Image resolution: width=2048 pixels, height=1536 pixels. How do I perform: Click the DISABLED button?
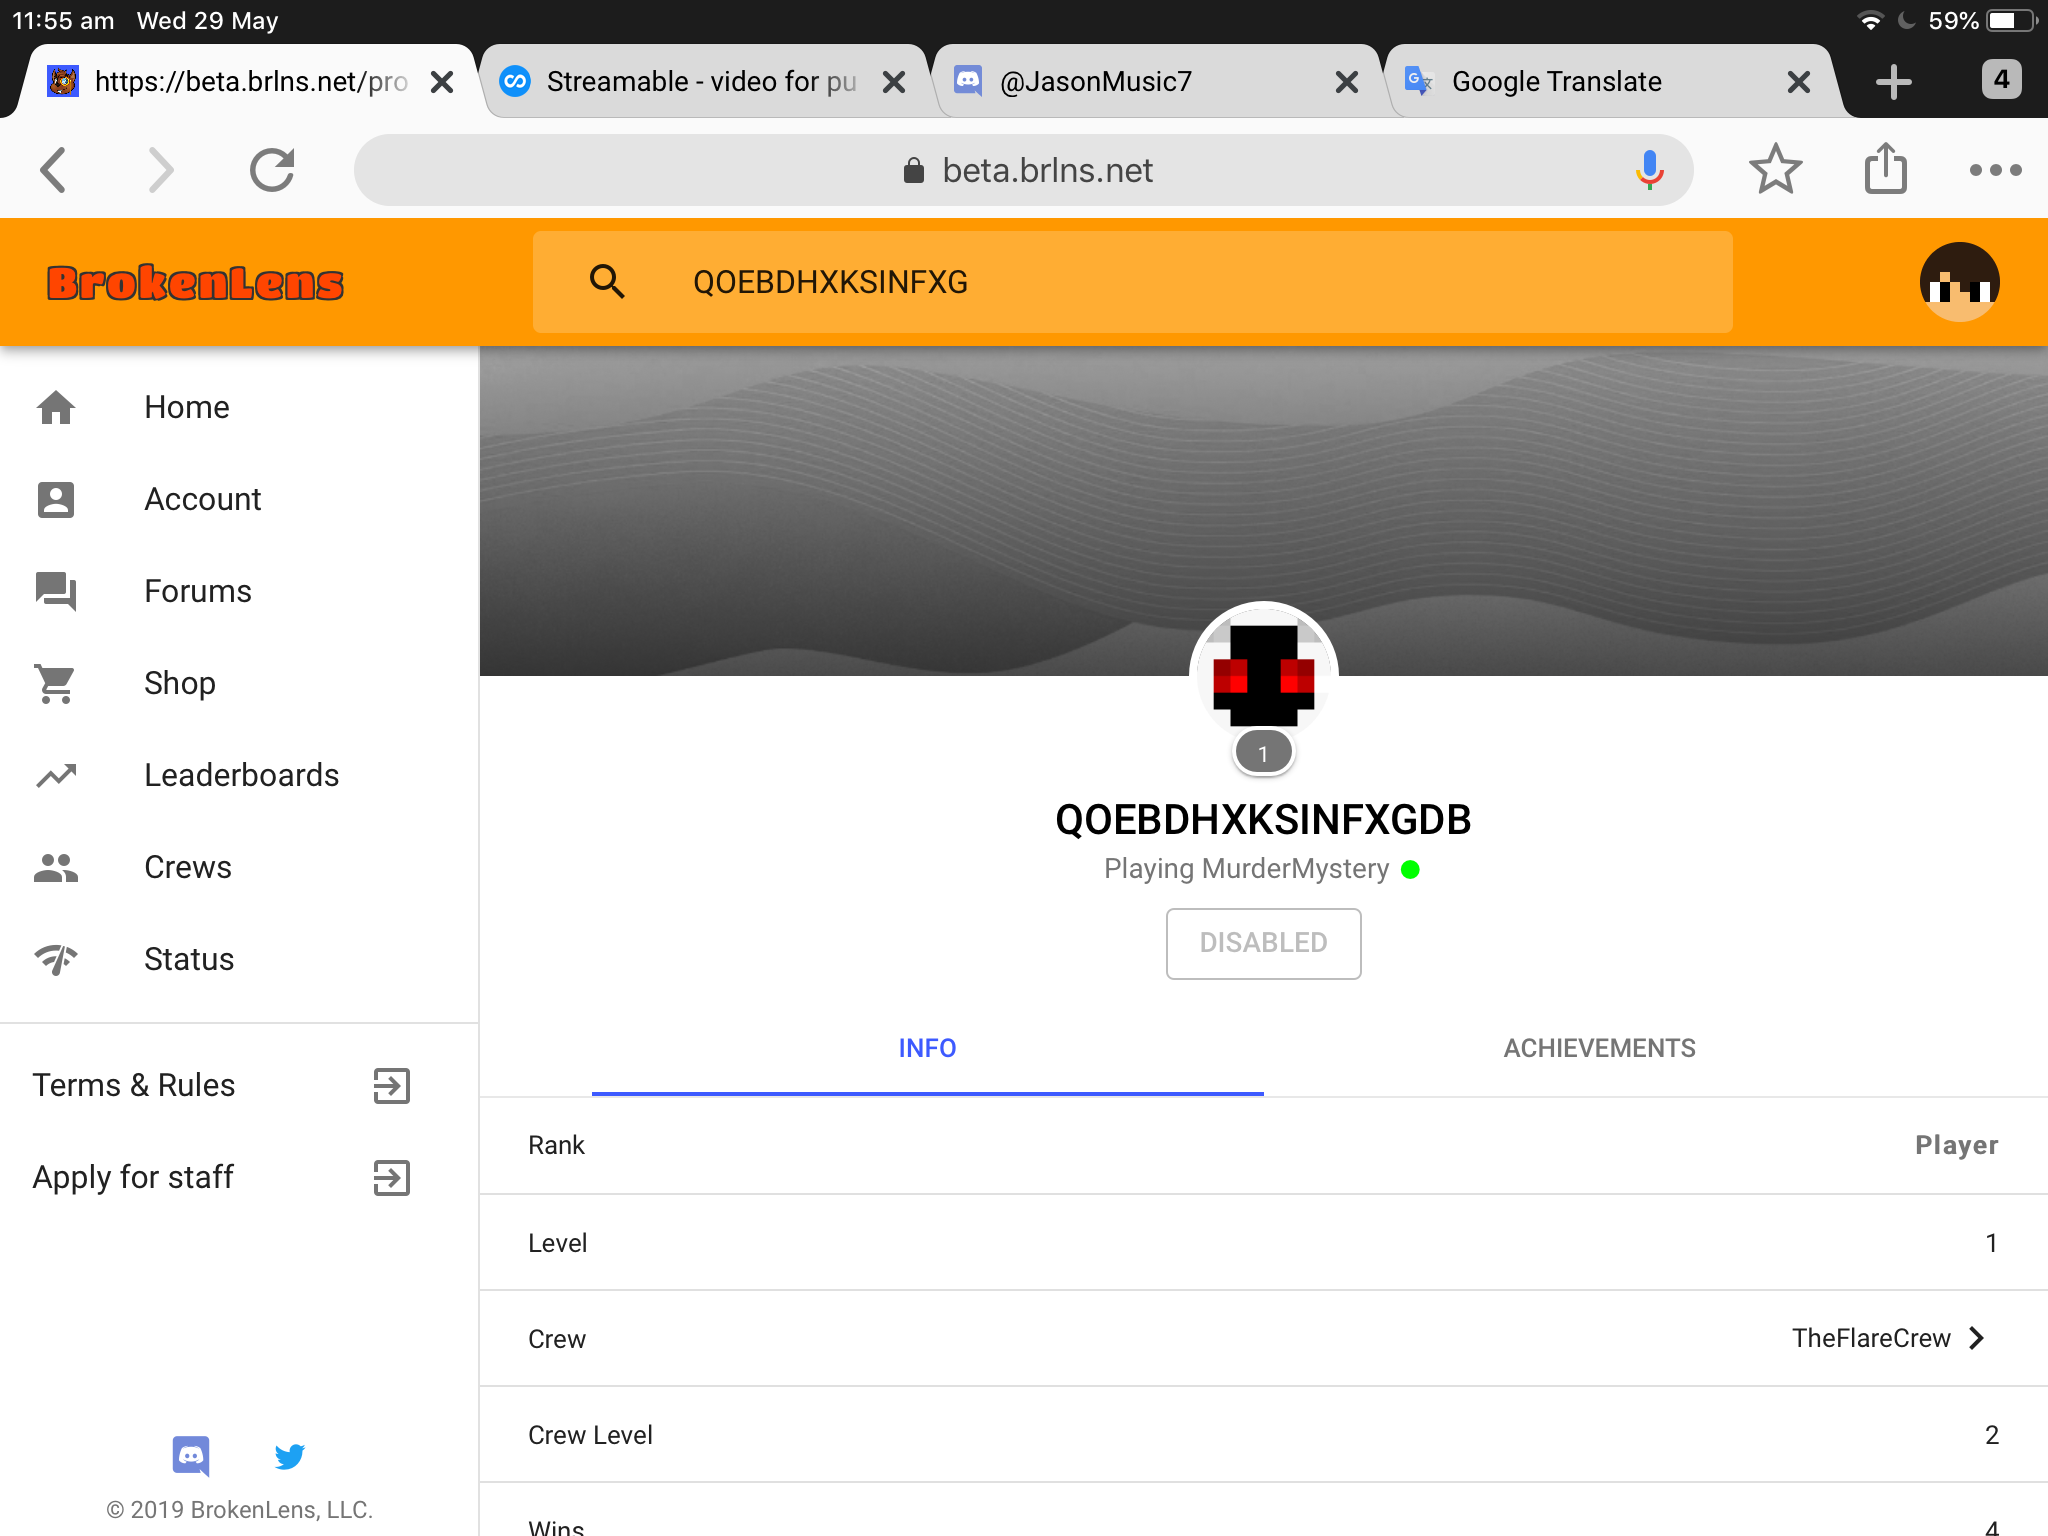[1263, 943]
